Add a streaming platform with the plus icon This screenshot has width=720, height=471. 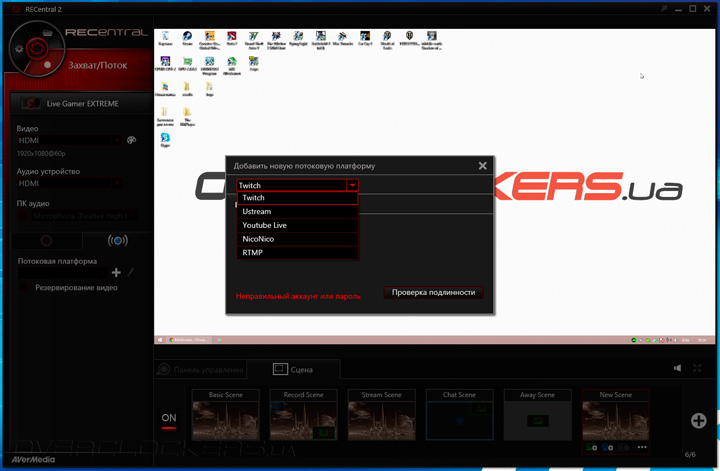point(116,273)
